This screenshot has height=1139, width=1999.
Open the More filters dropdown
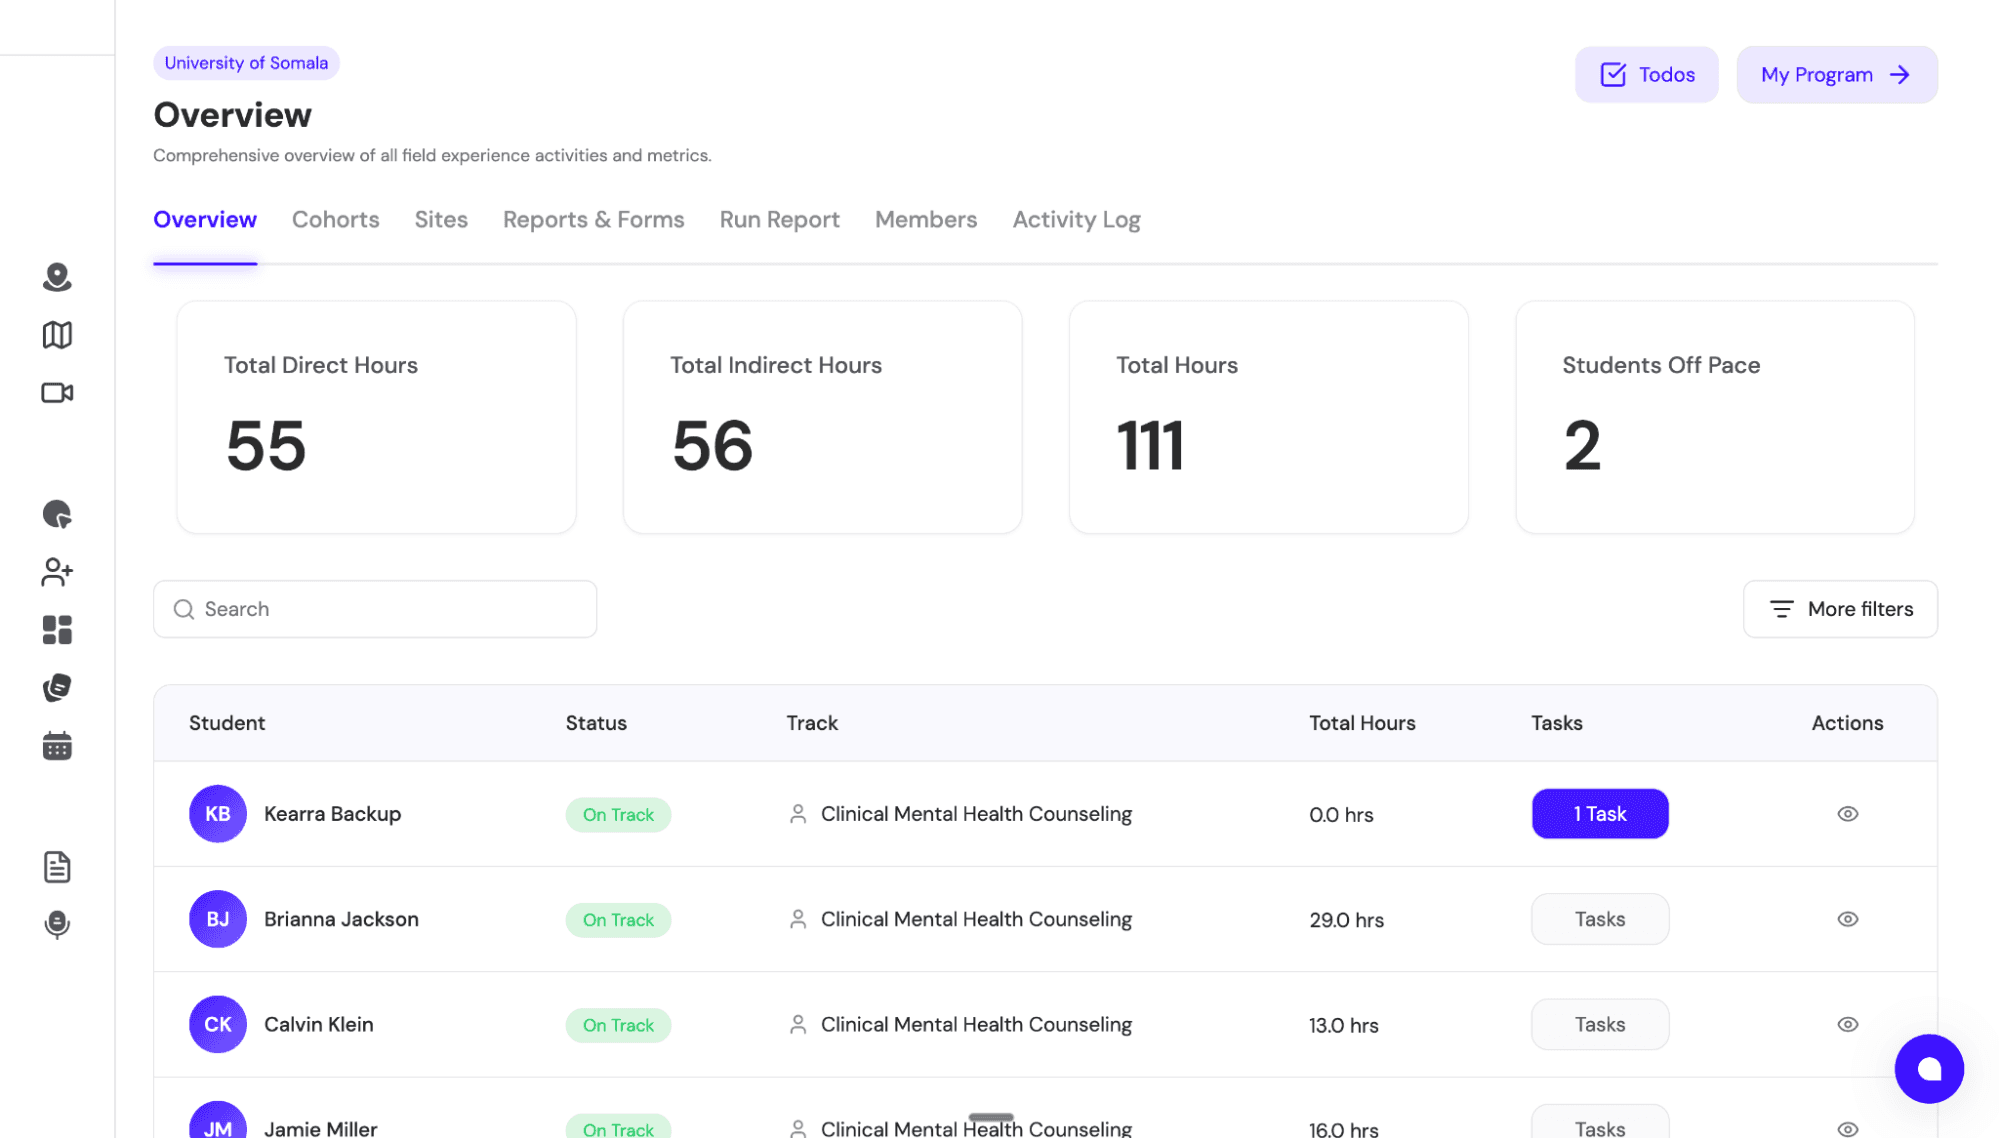1839,609
